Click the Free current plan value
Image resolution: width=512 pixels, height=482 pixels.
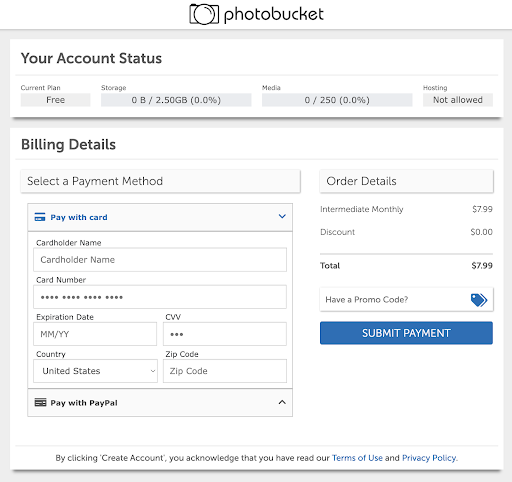(x=55, y=100)
